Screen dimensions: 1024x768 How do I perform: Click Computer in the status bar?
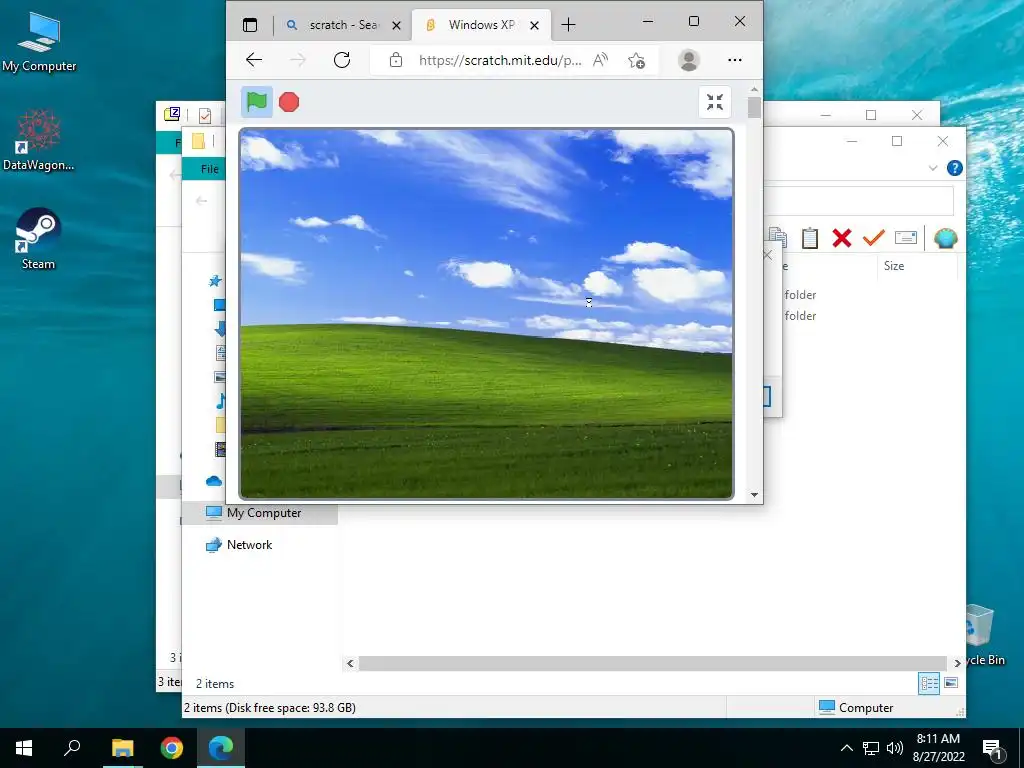[856, 708]
